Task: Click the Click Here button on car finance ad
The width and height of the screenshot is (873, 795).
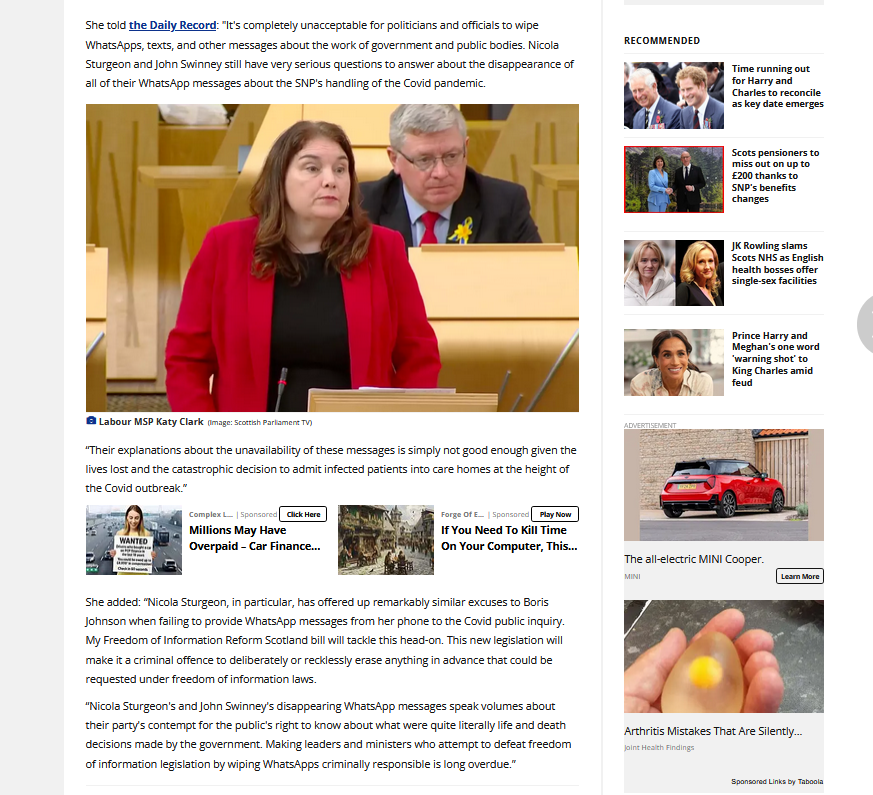Action: click(x=303, y=514)
